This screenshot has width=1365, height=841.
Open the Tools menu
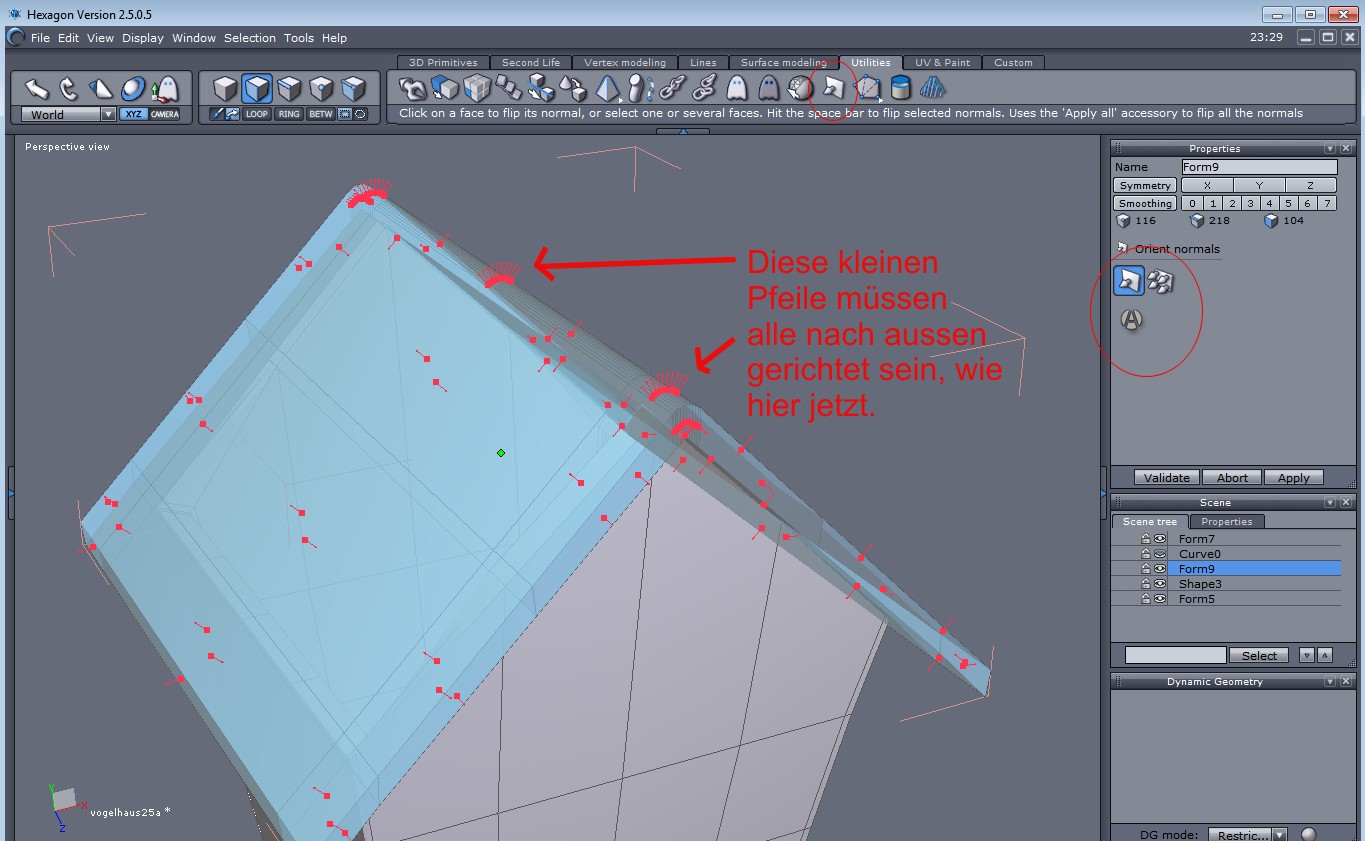pyautogui.click(x=298, y=38)
